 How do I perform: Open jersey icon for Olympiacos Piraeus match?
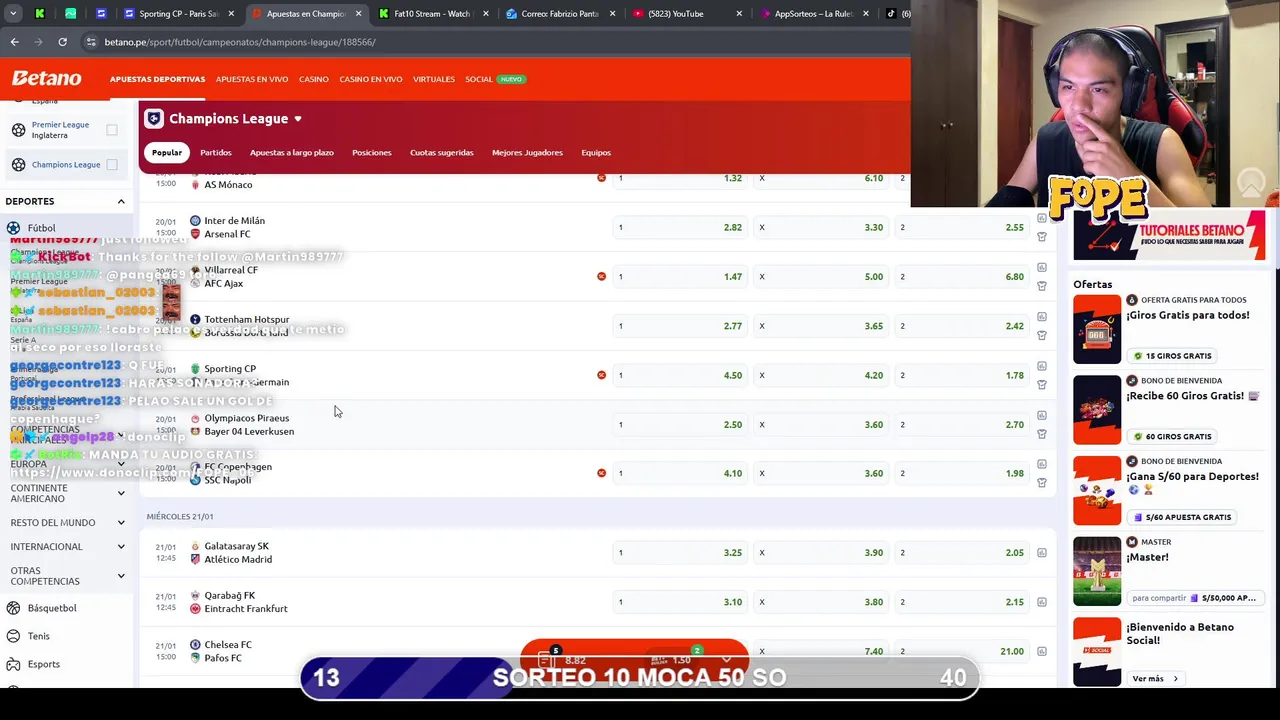click(1041, 434)
